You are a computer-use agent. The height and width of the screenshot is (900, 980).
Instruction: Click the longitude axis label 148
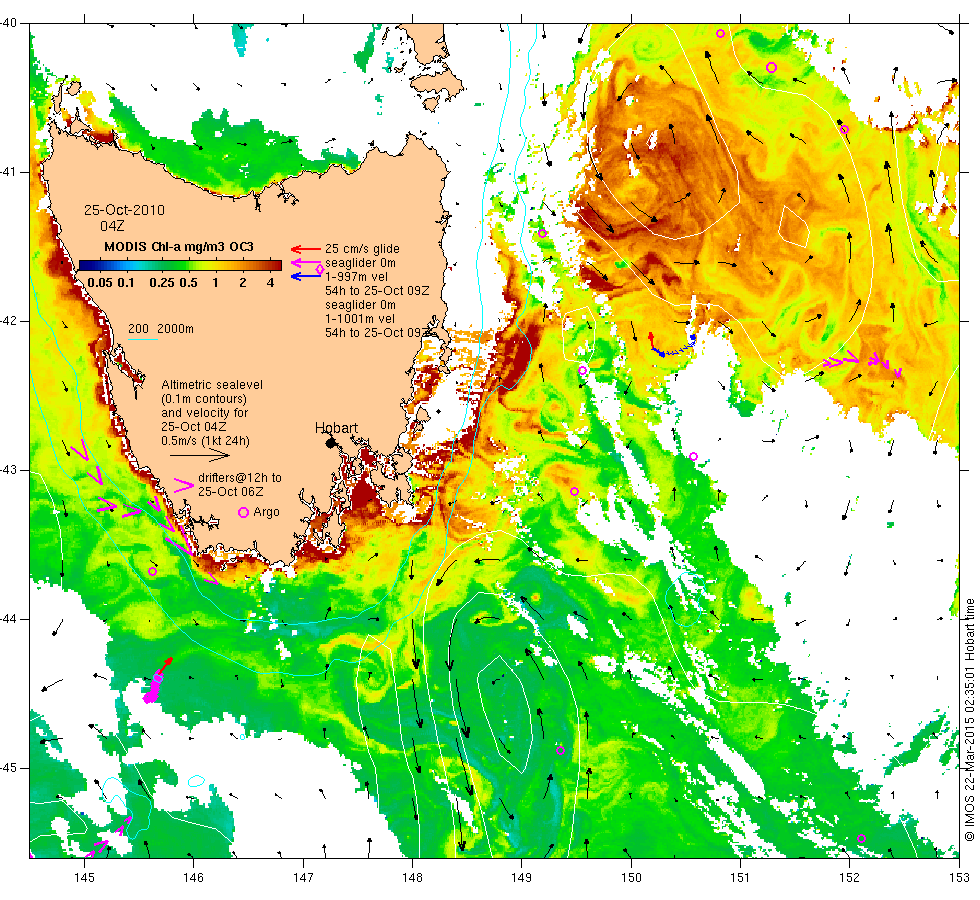[412, 878]
